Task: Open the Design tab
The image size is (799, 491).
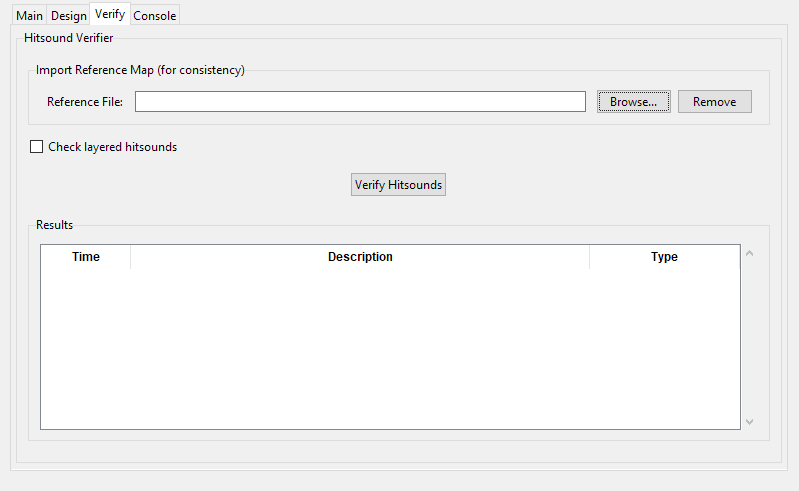Action: click(69, 16)
